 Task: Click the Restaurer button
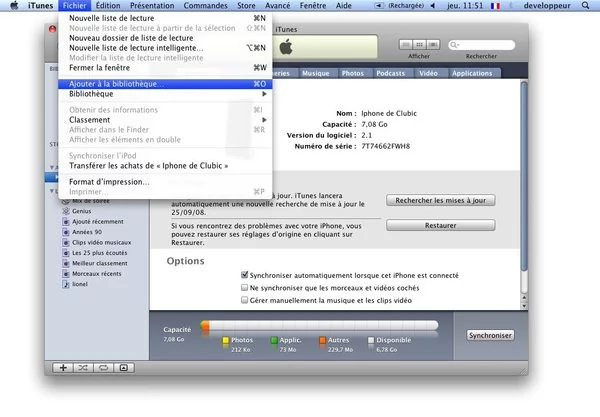point(440,225)
